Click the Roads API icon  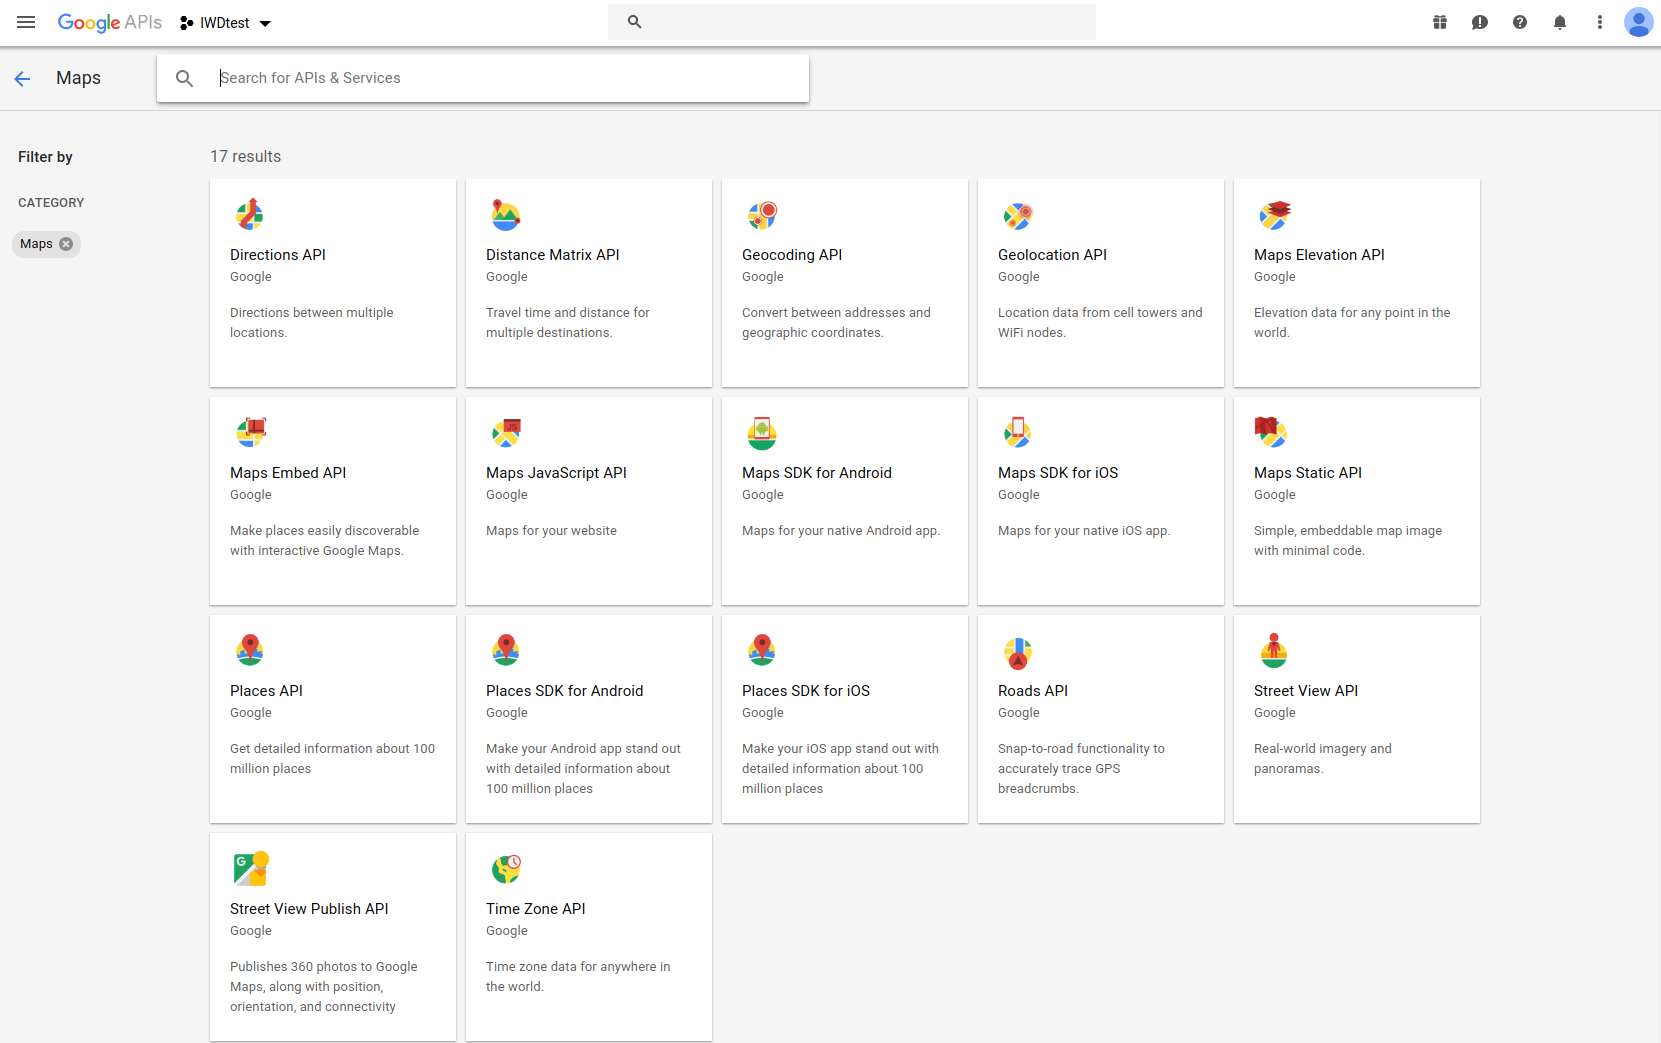(1018, 653)
